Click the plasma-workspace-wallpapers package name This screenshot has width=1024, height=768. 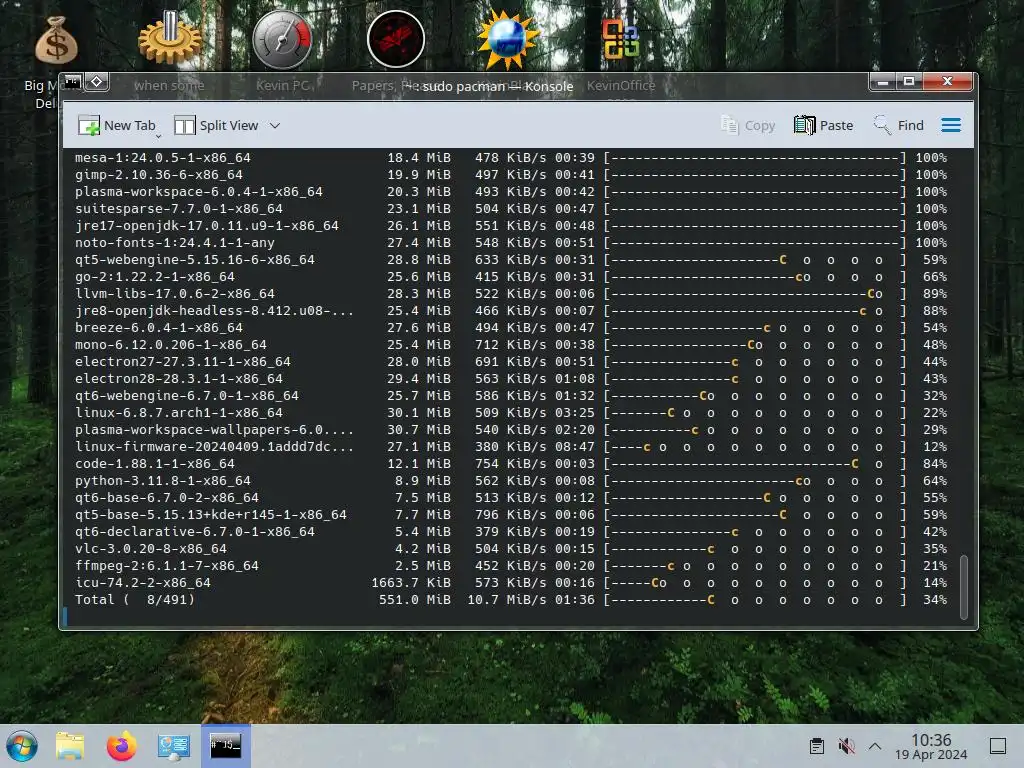coord(214,429)
